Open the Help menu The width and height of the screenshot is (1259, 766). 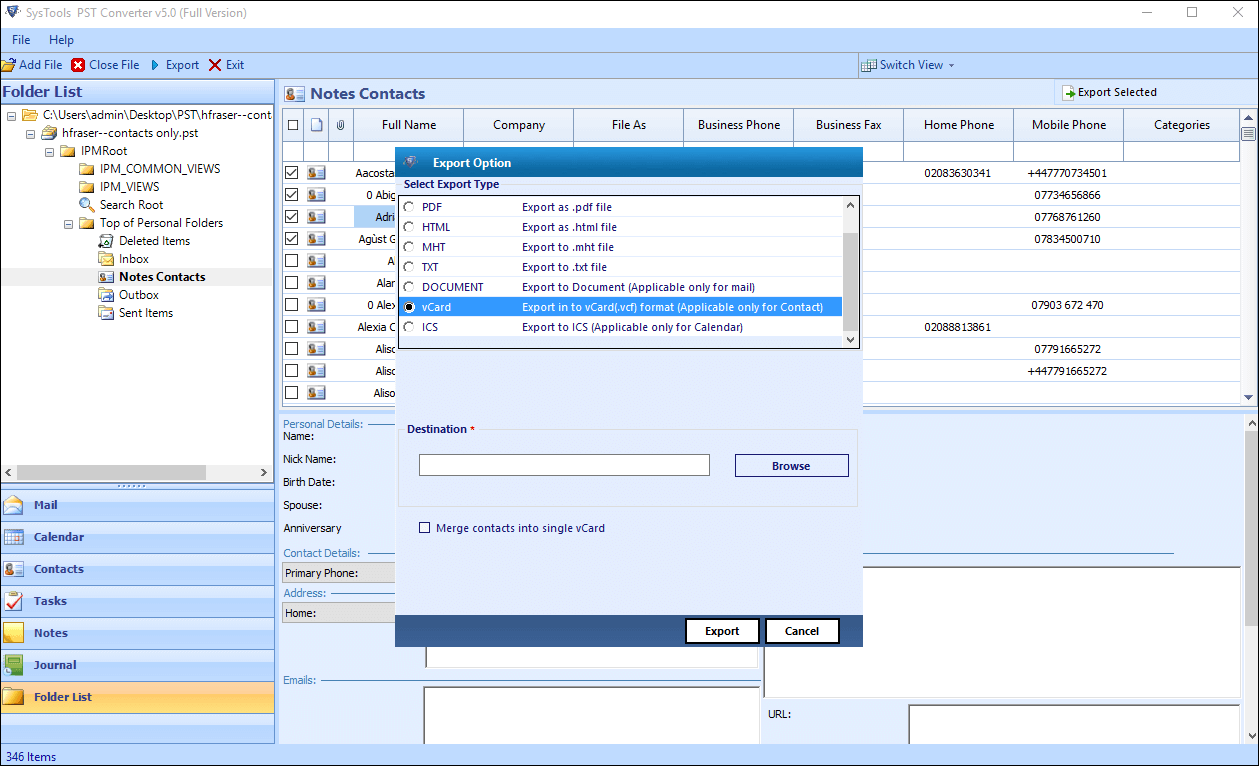[x=61, y=39]
